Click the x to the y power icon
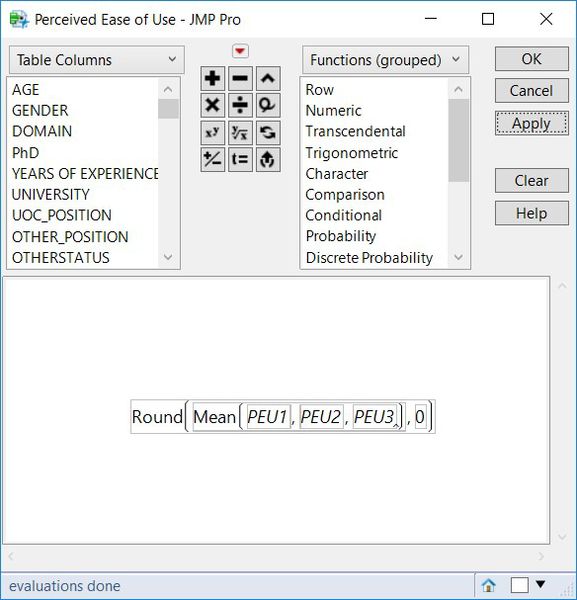Screen dimensions: 577x600 tap(212, 132)
